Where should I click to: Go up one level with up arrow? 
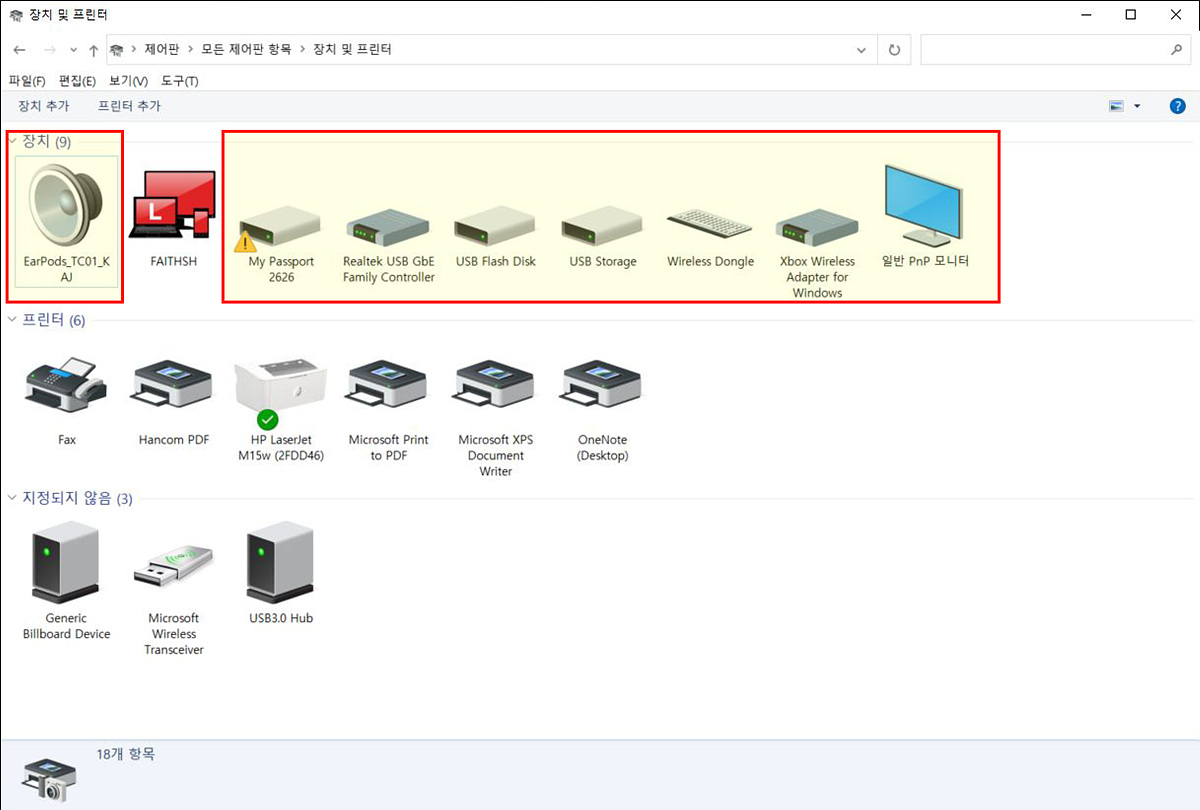click(x=93, y=50)
